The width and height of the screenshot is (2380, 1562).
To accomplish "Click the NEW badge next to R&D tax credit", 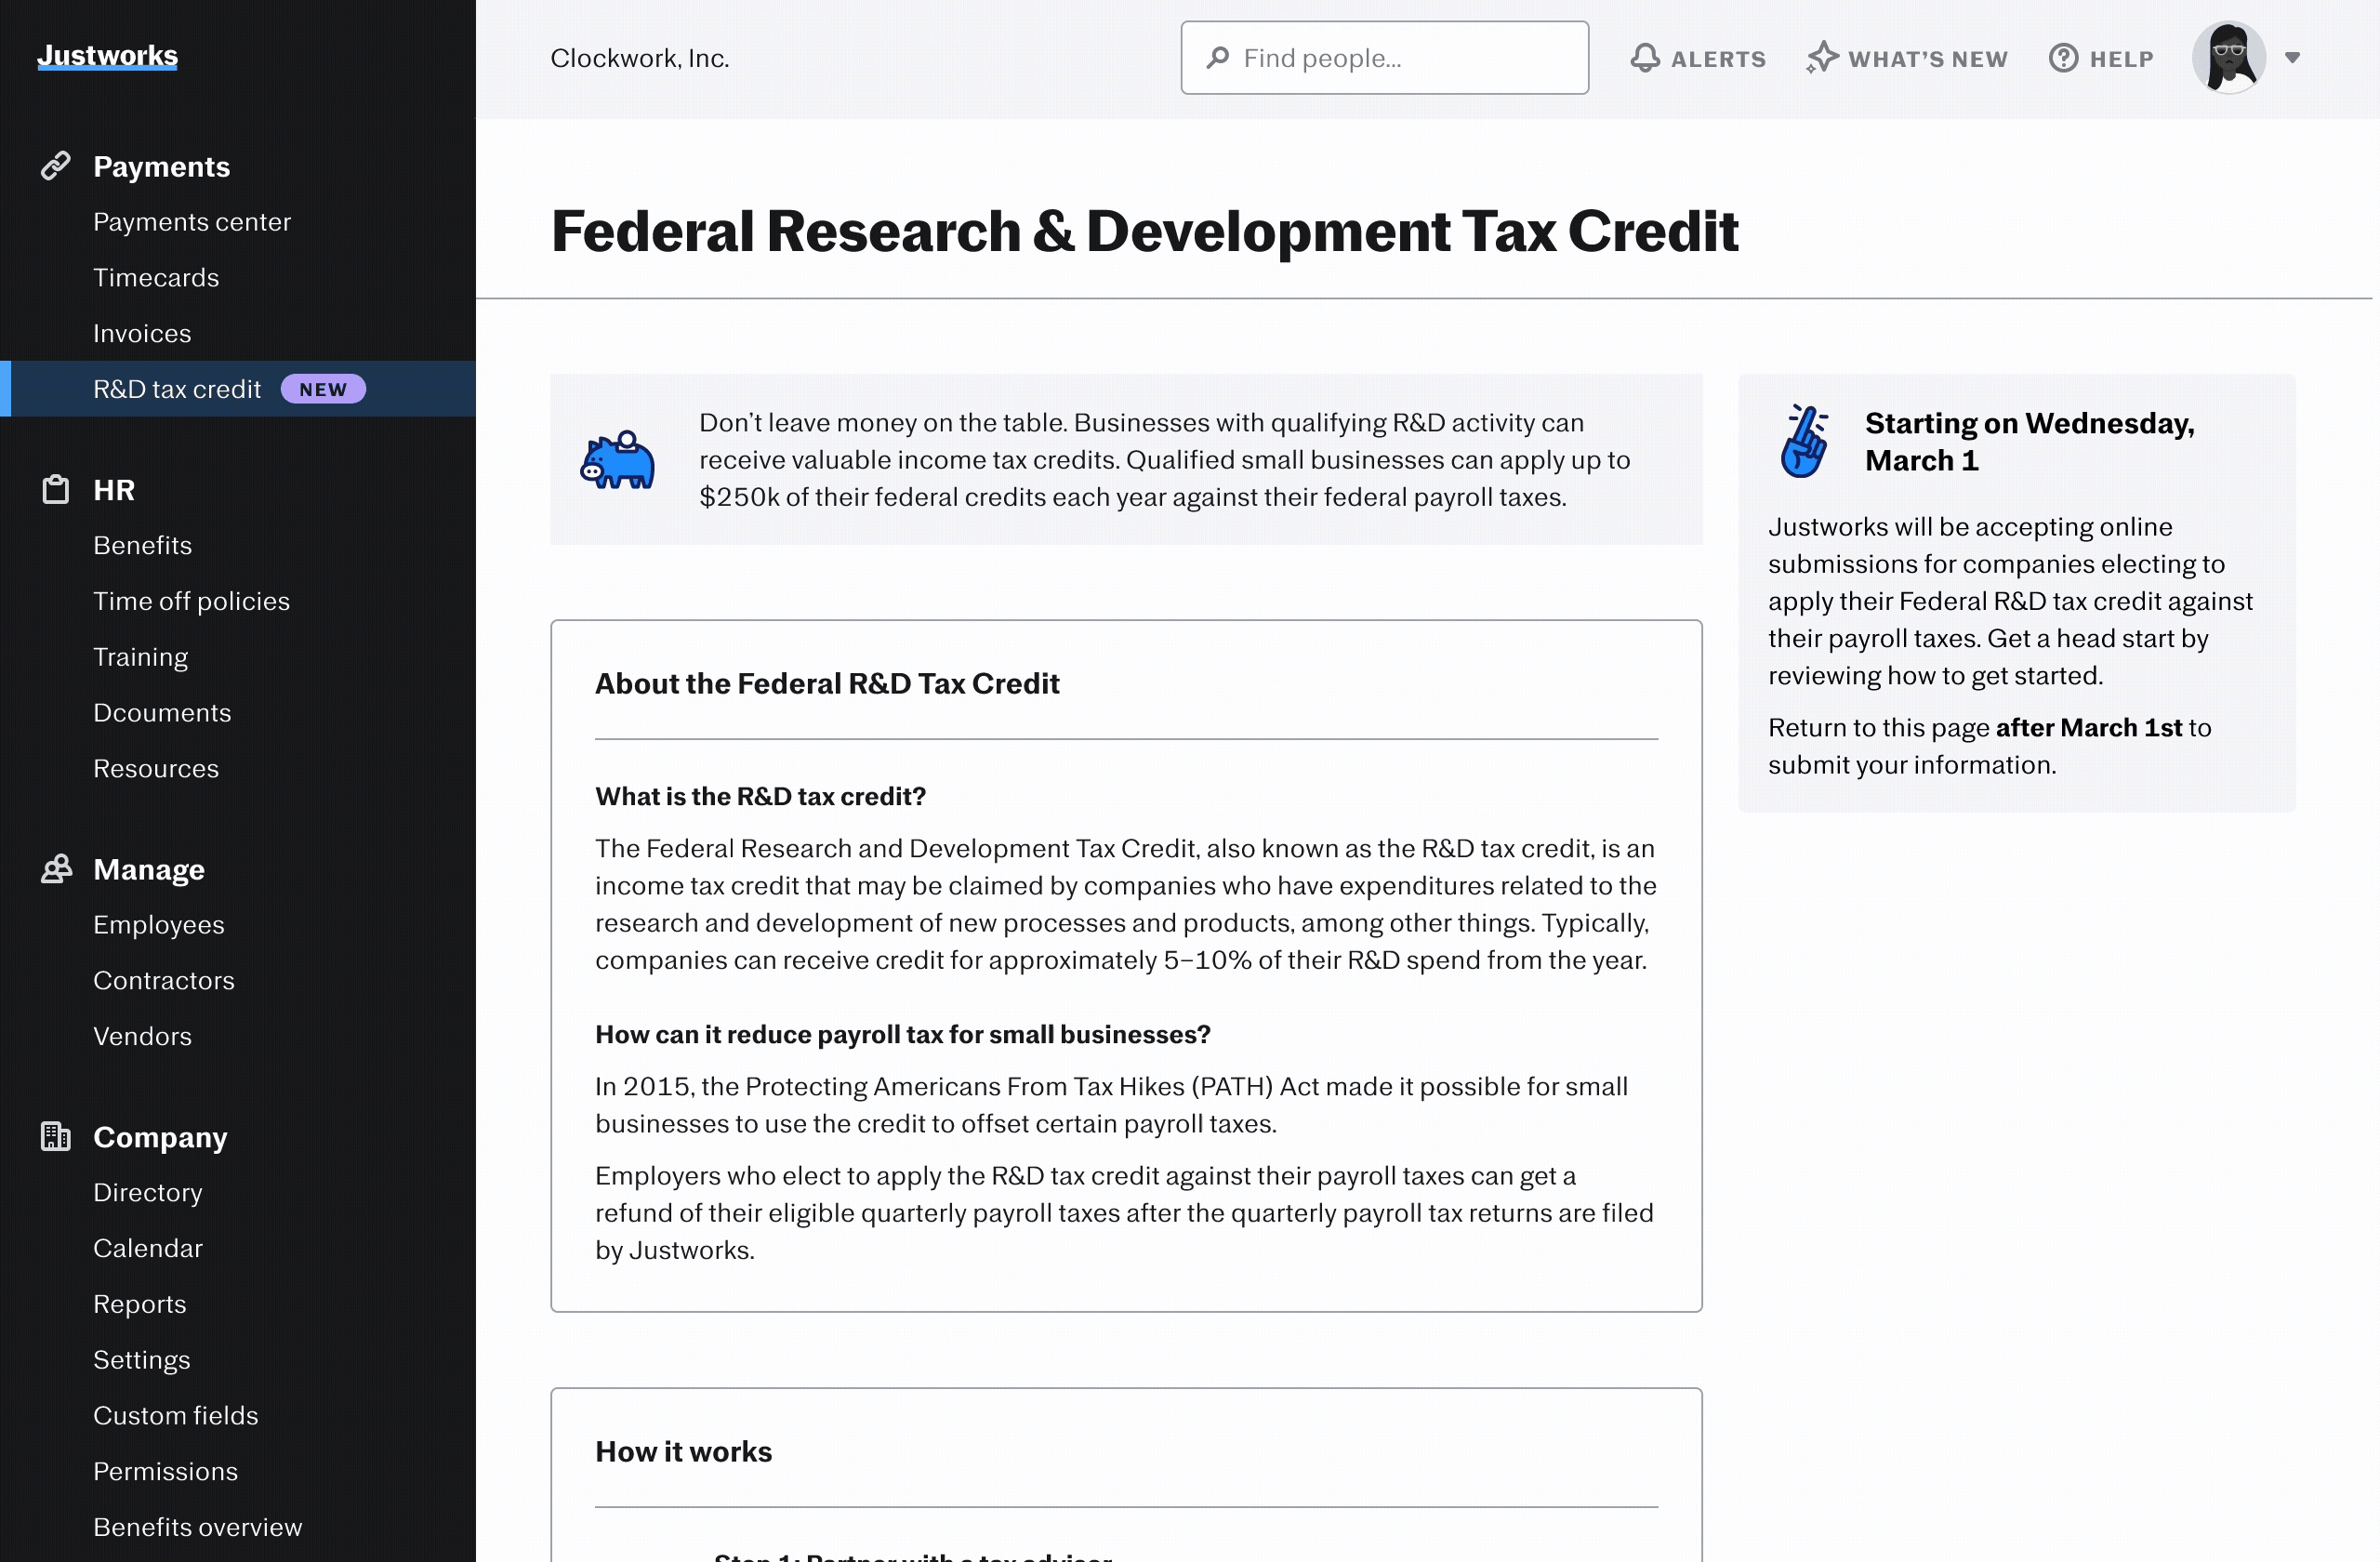I will click(x=323, y=389).
